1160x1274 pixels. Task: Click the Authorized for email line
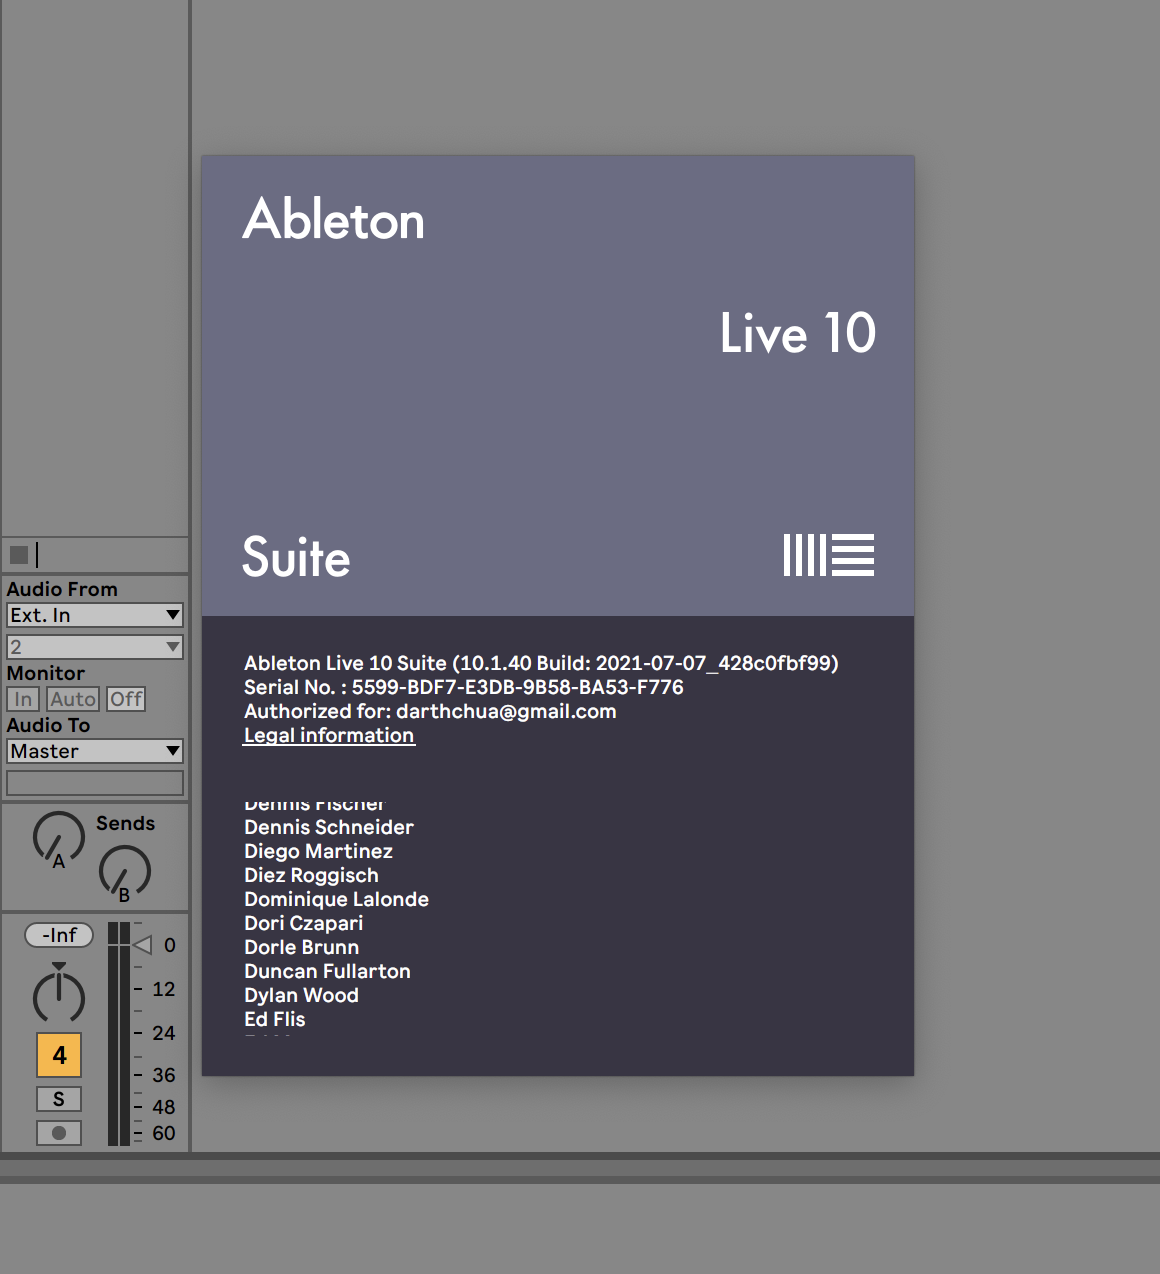[x=430, y=711]
